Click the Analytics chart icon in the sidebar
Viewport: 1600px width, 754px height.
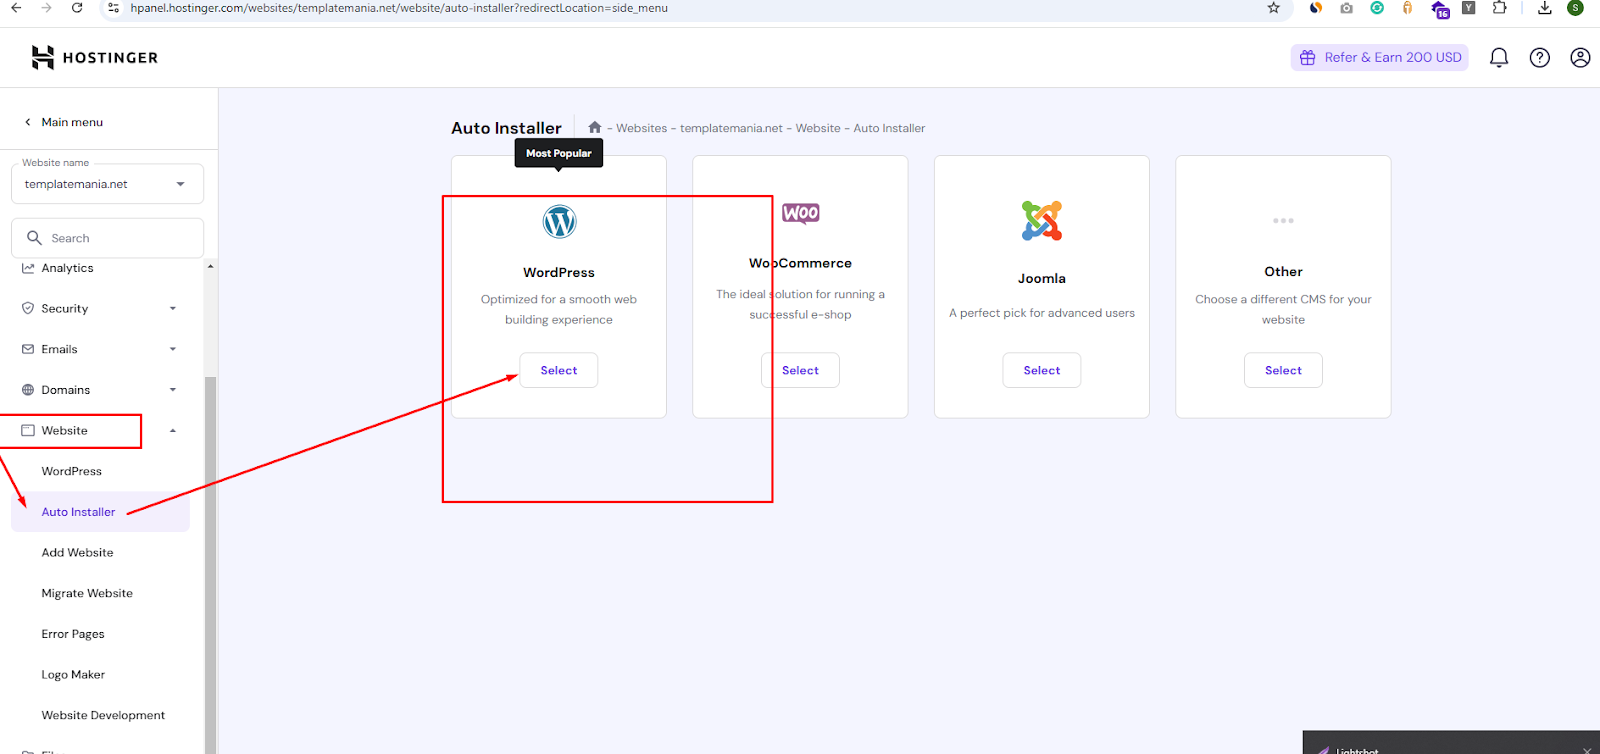(28, 268)
